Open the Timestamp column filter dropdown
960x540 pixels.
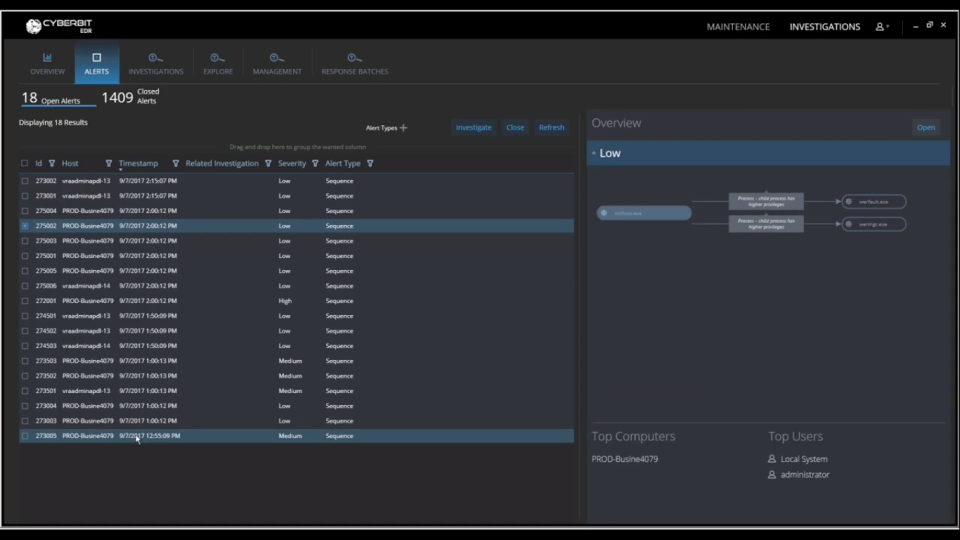tap(176, 164)
